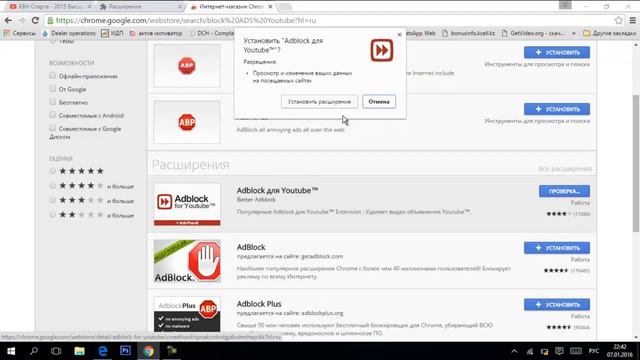
Task: Select three stars и больше rating
Action: (52, 200)
